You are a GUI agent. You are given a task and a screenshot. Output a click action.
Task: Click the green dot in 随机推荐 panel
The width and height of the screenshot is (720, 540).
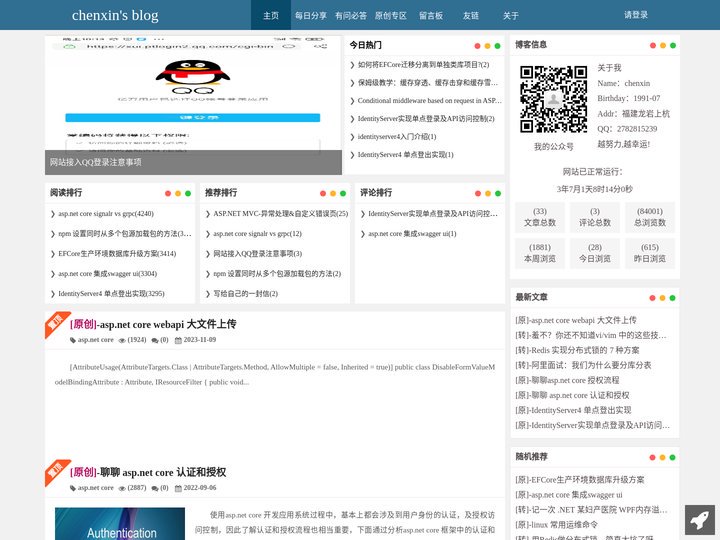673,457
